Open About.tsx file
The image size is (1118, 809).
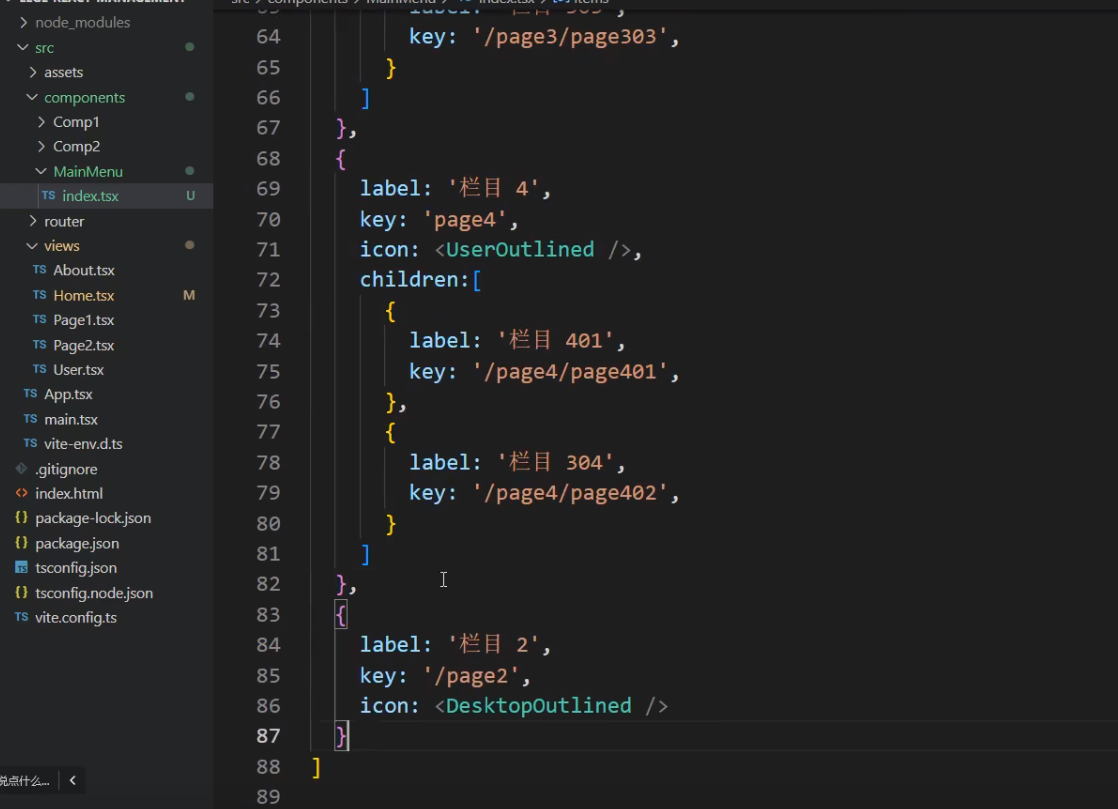point(83,270)
